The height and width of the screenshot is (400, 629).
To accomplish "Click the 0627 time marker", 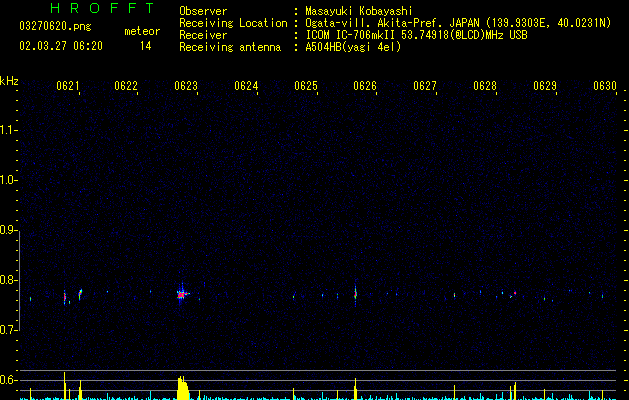I will pyautogui.click(x=425, y=85).
